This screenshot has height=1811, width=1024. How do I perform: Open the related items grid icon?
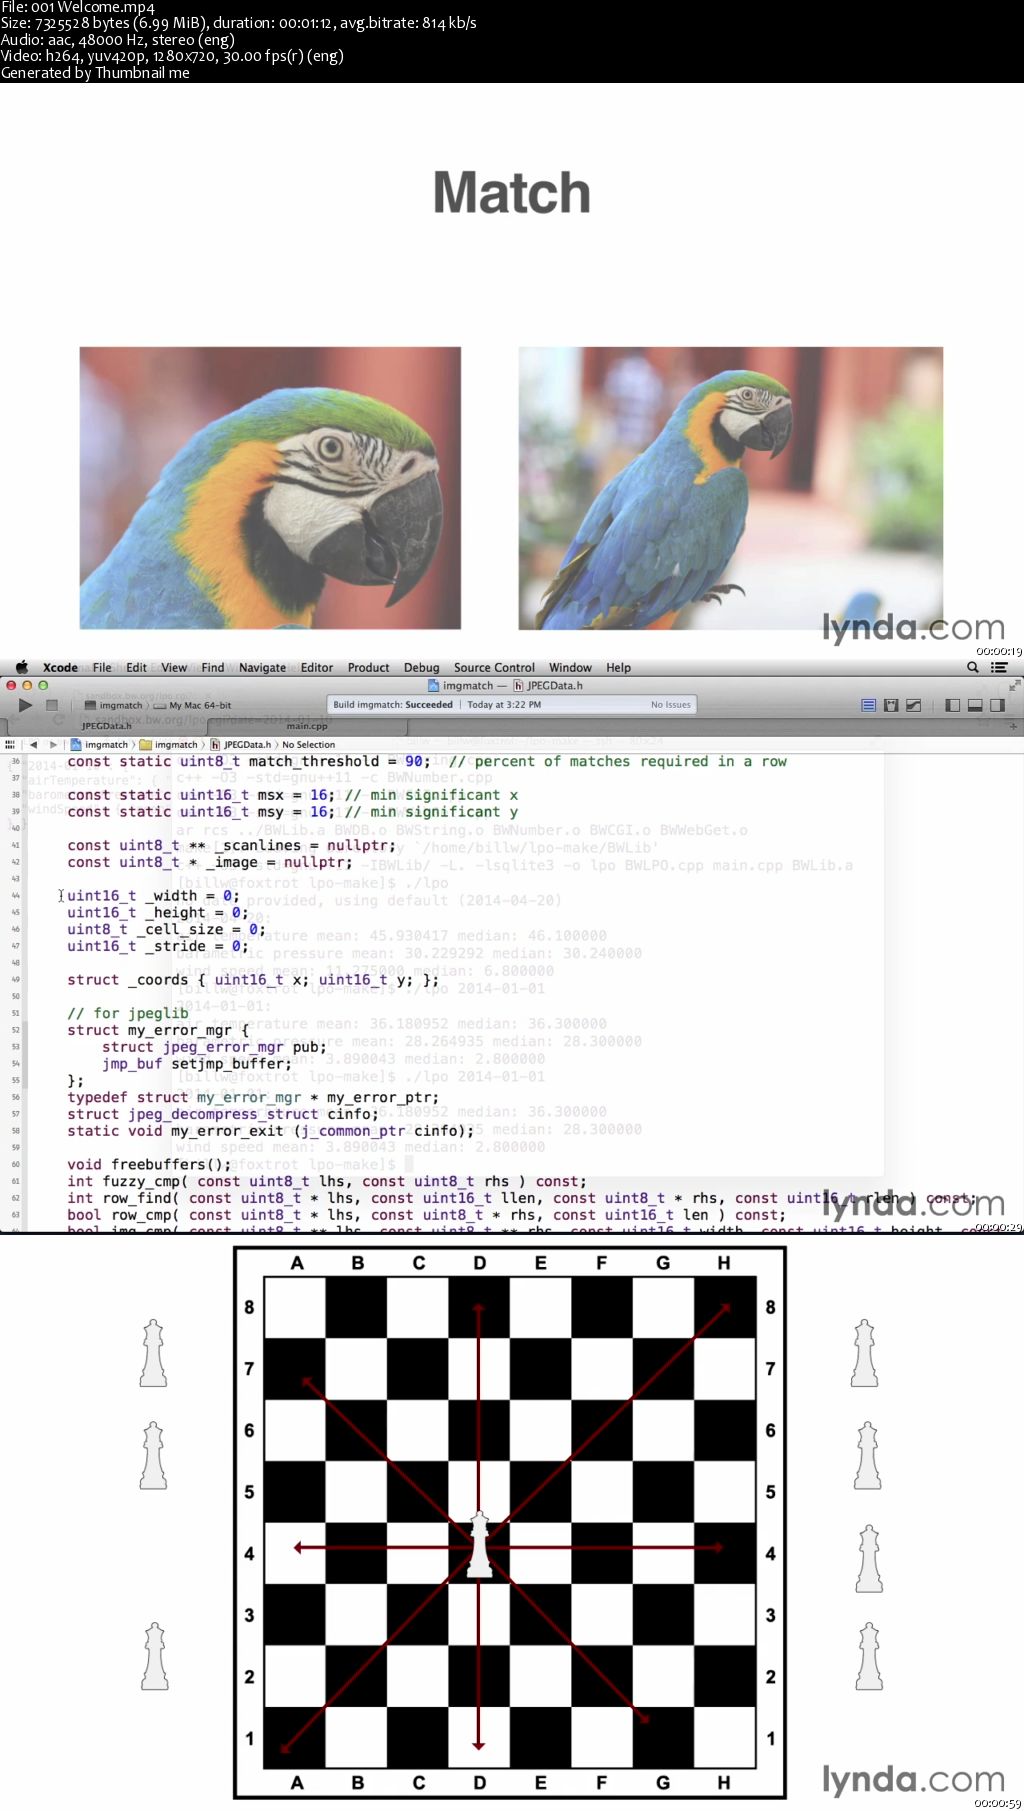pyautogui.click(x=10, y=744)
